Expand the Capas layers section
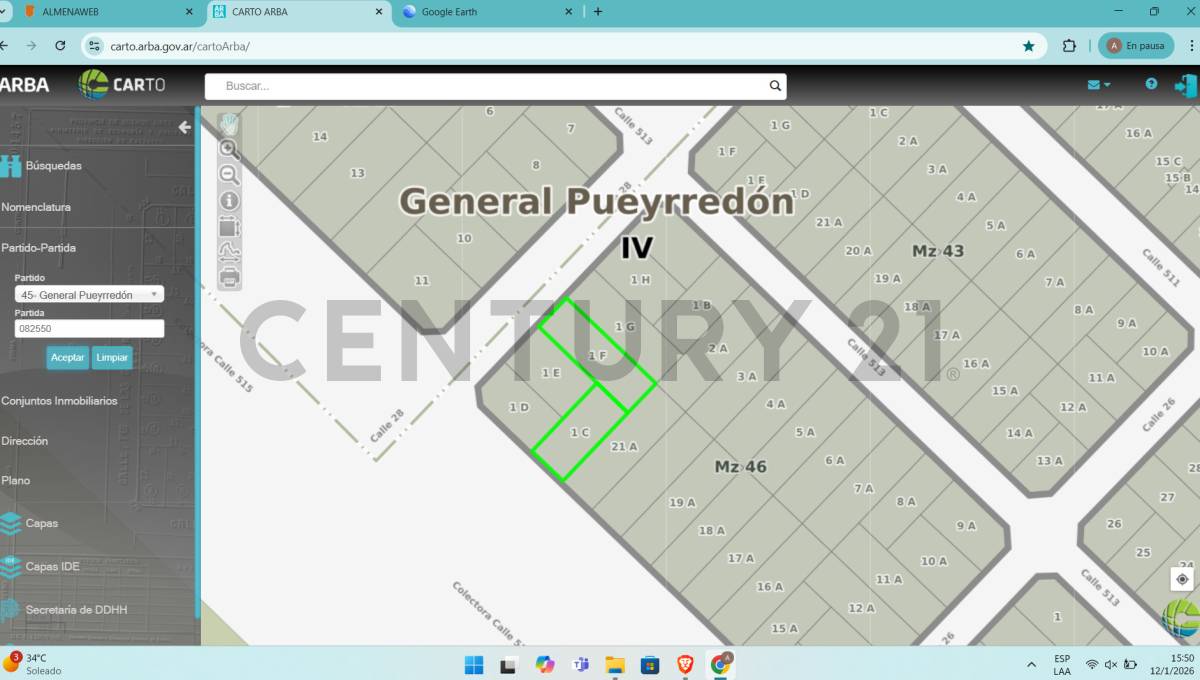Viewport: 1200px width, 680px height. point(41,523)
